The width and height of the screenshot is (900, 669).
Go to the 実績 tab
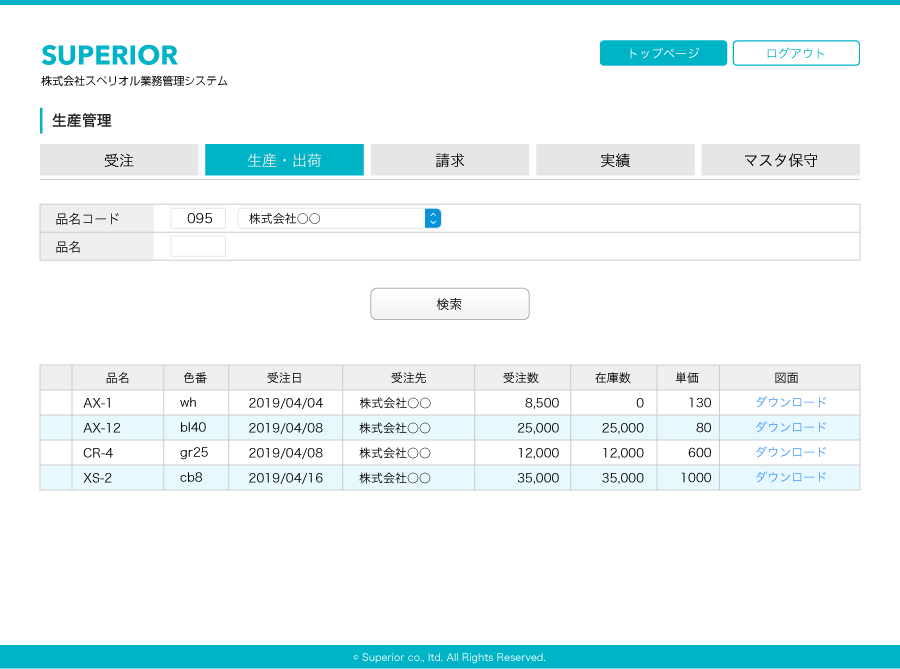pos(615,160)
